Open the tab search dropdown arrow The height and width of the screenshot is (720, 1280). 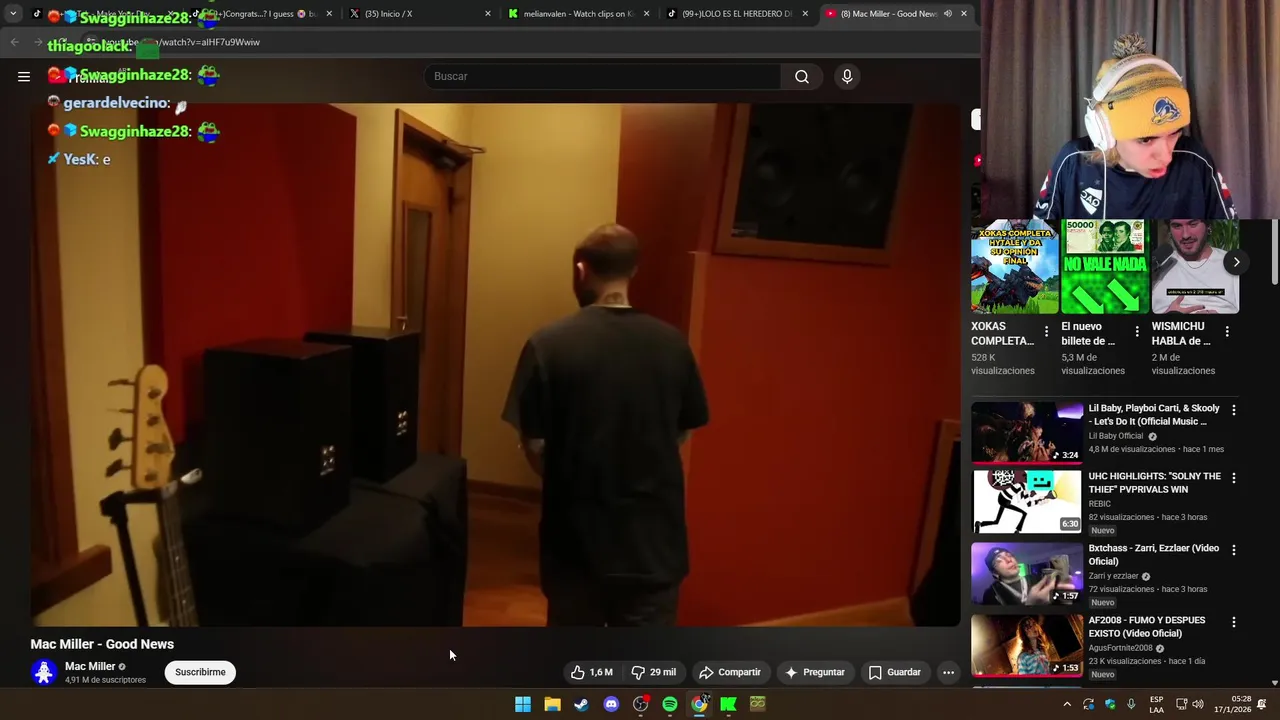click(13, 14)
